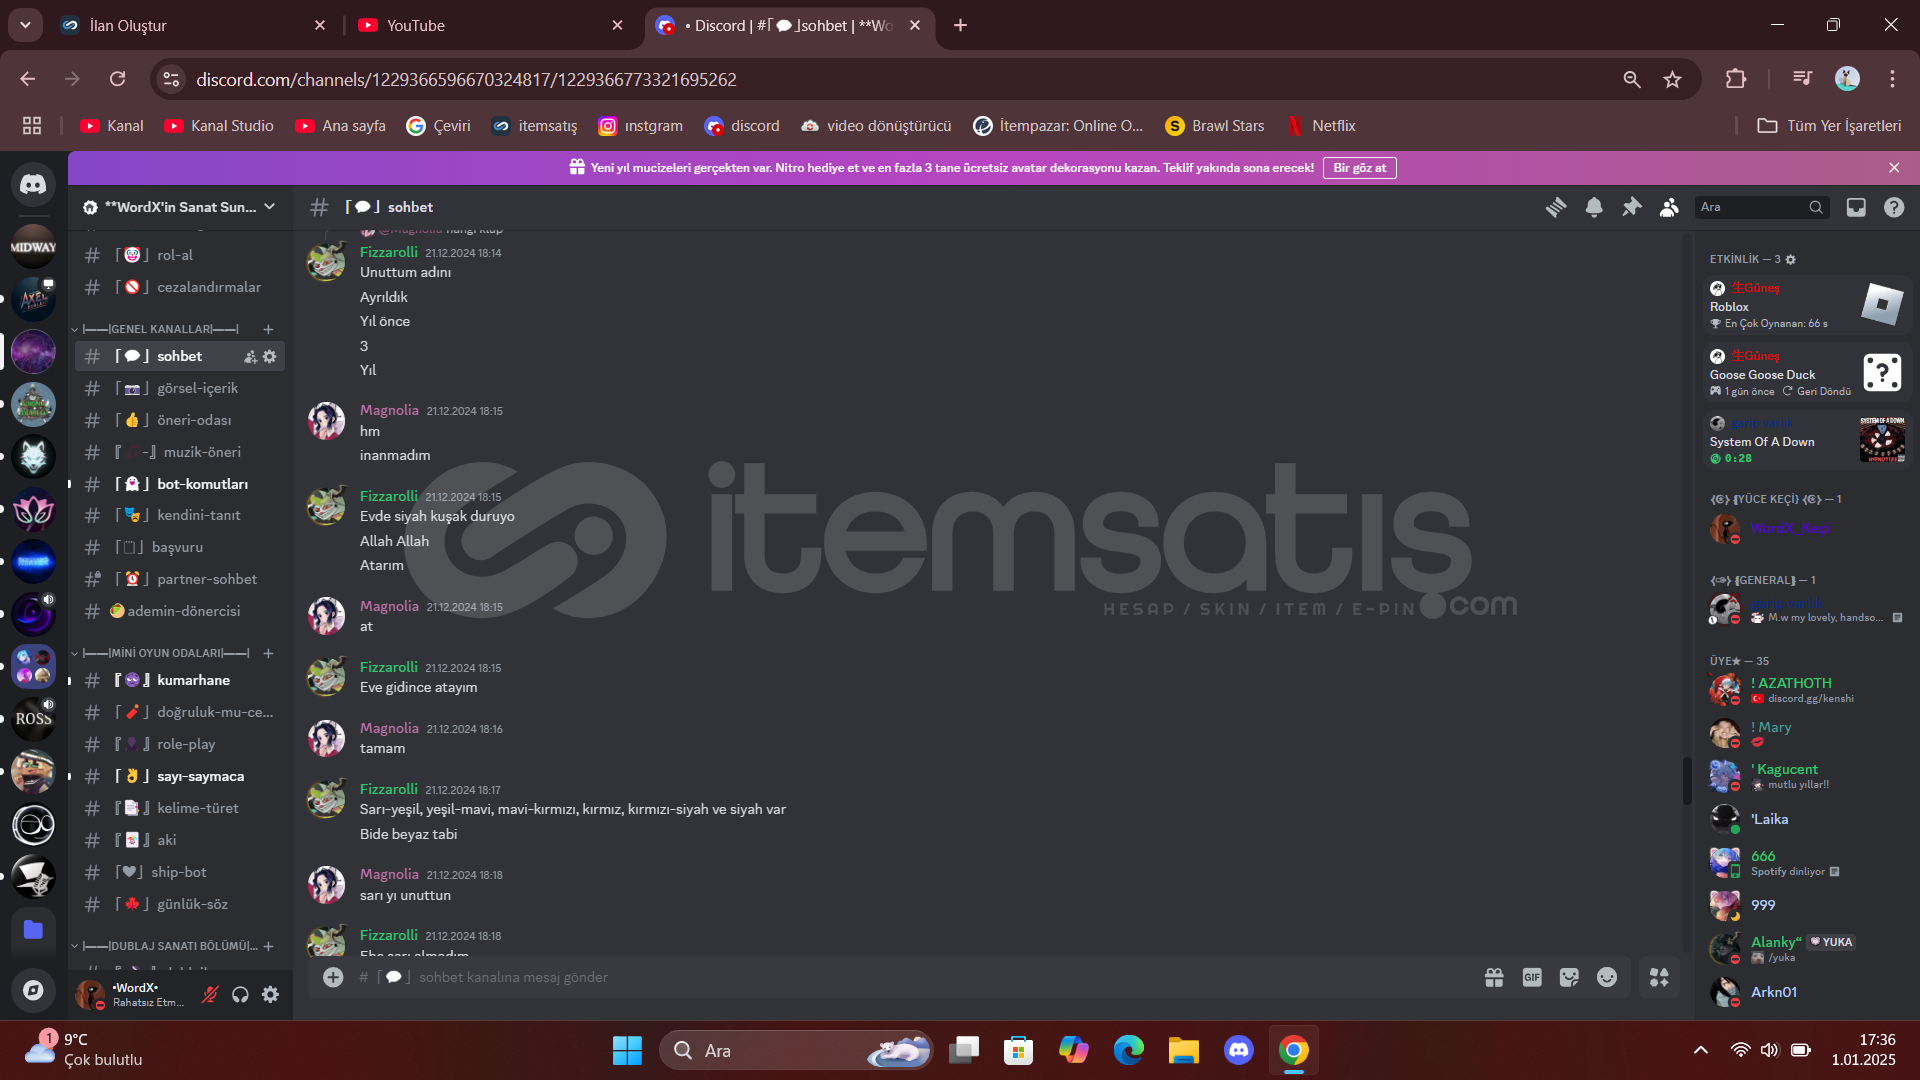Open the GIF picker
The image size is (1920, 1080).
tap(1532, 977)
